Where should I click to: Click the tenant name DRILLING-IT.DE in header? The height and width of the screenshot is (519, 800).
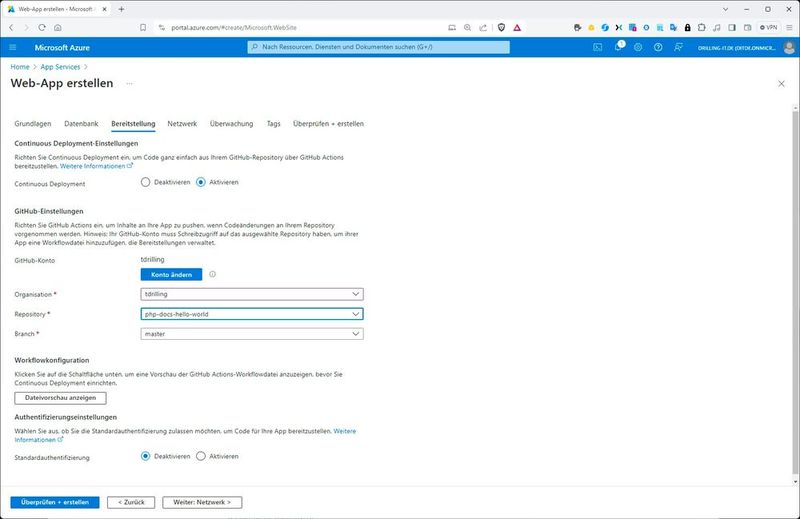(737, 47)
